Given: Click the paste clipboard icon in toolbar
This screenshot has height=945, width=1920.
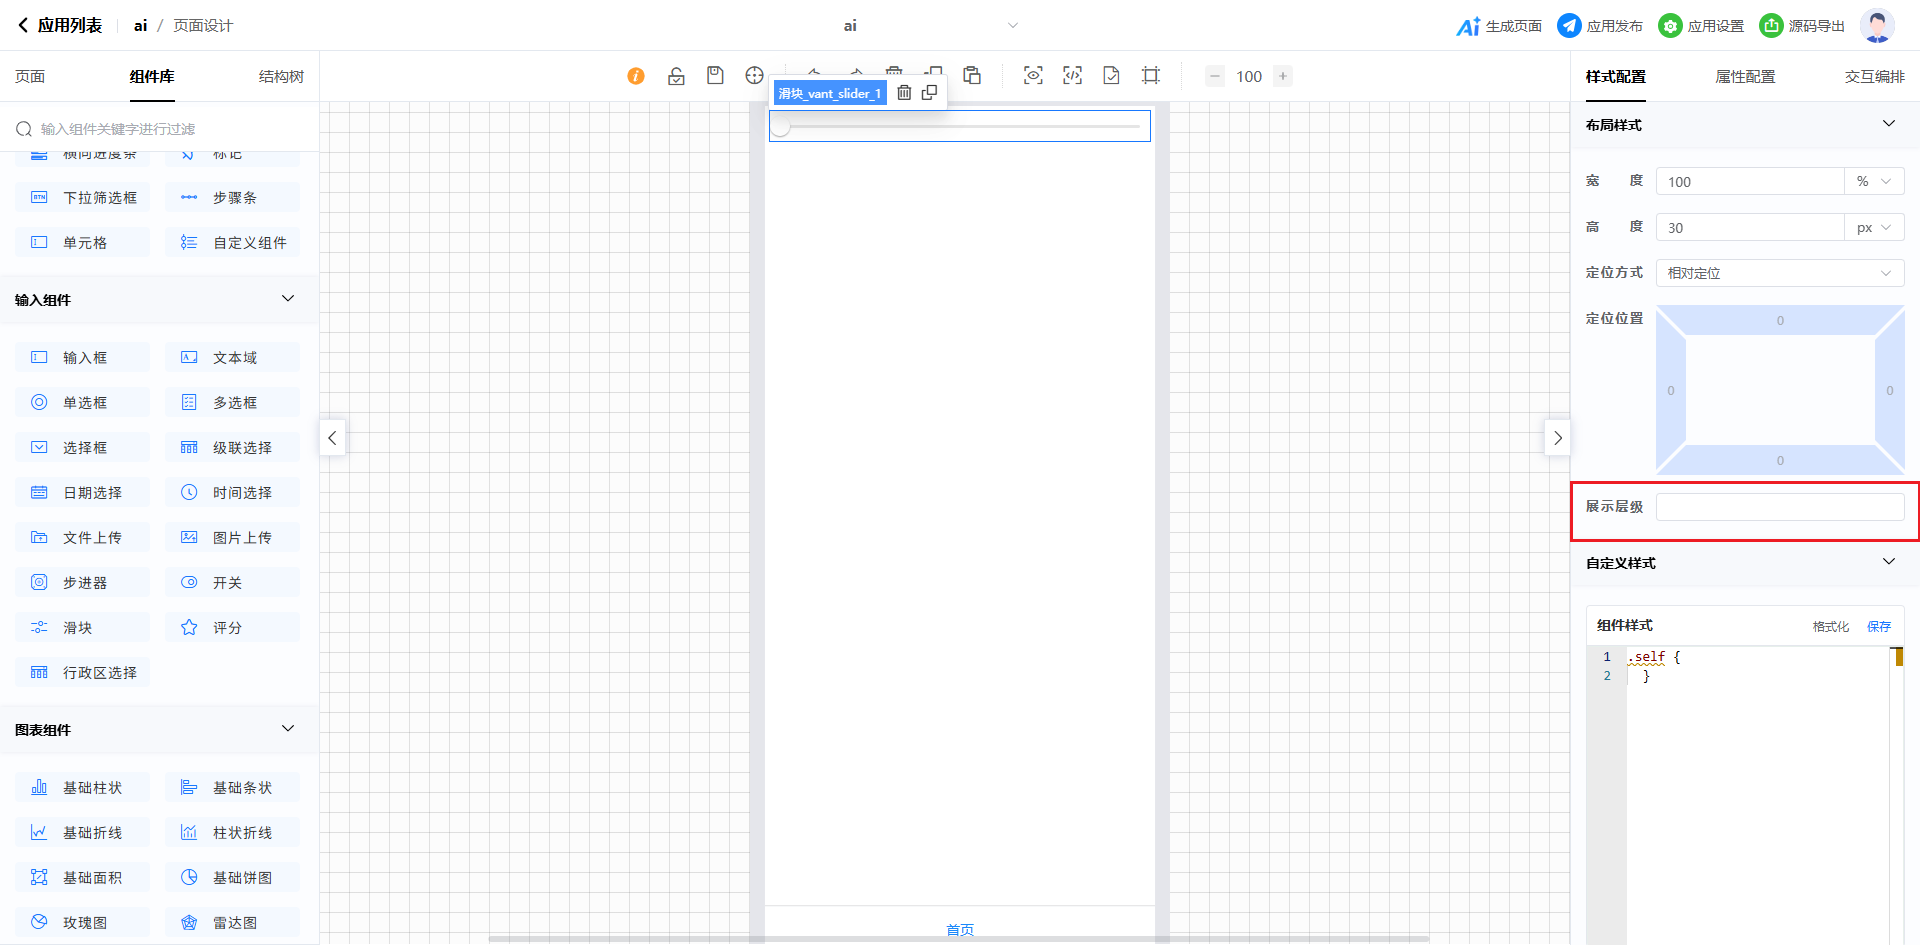Looking at the screenshot, I should tap(972, 76).
